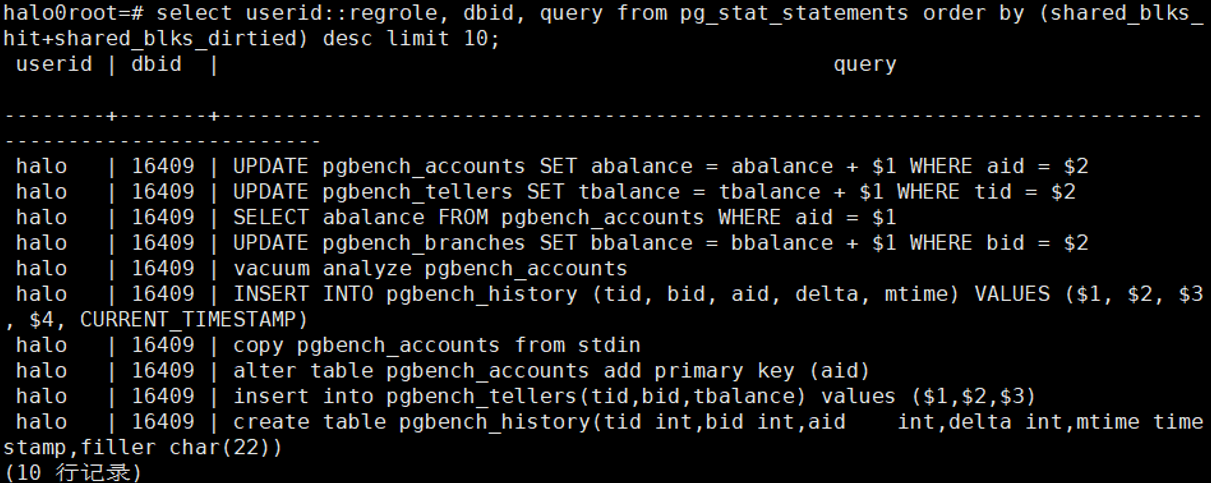Click the '(10 行记录)' row count footer
1211x483 pixels.
click(72, 472)
